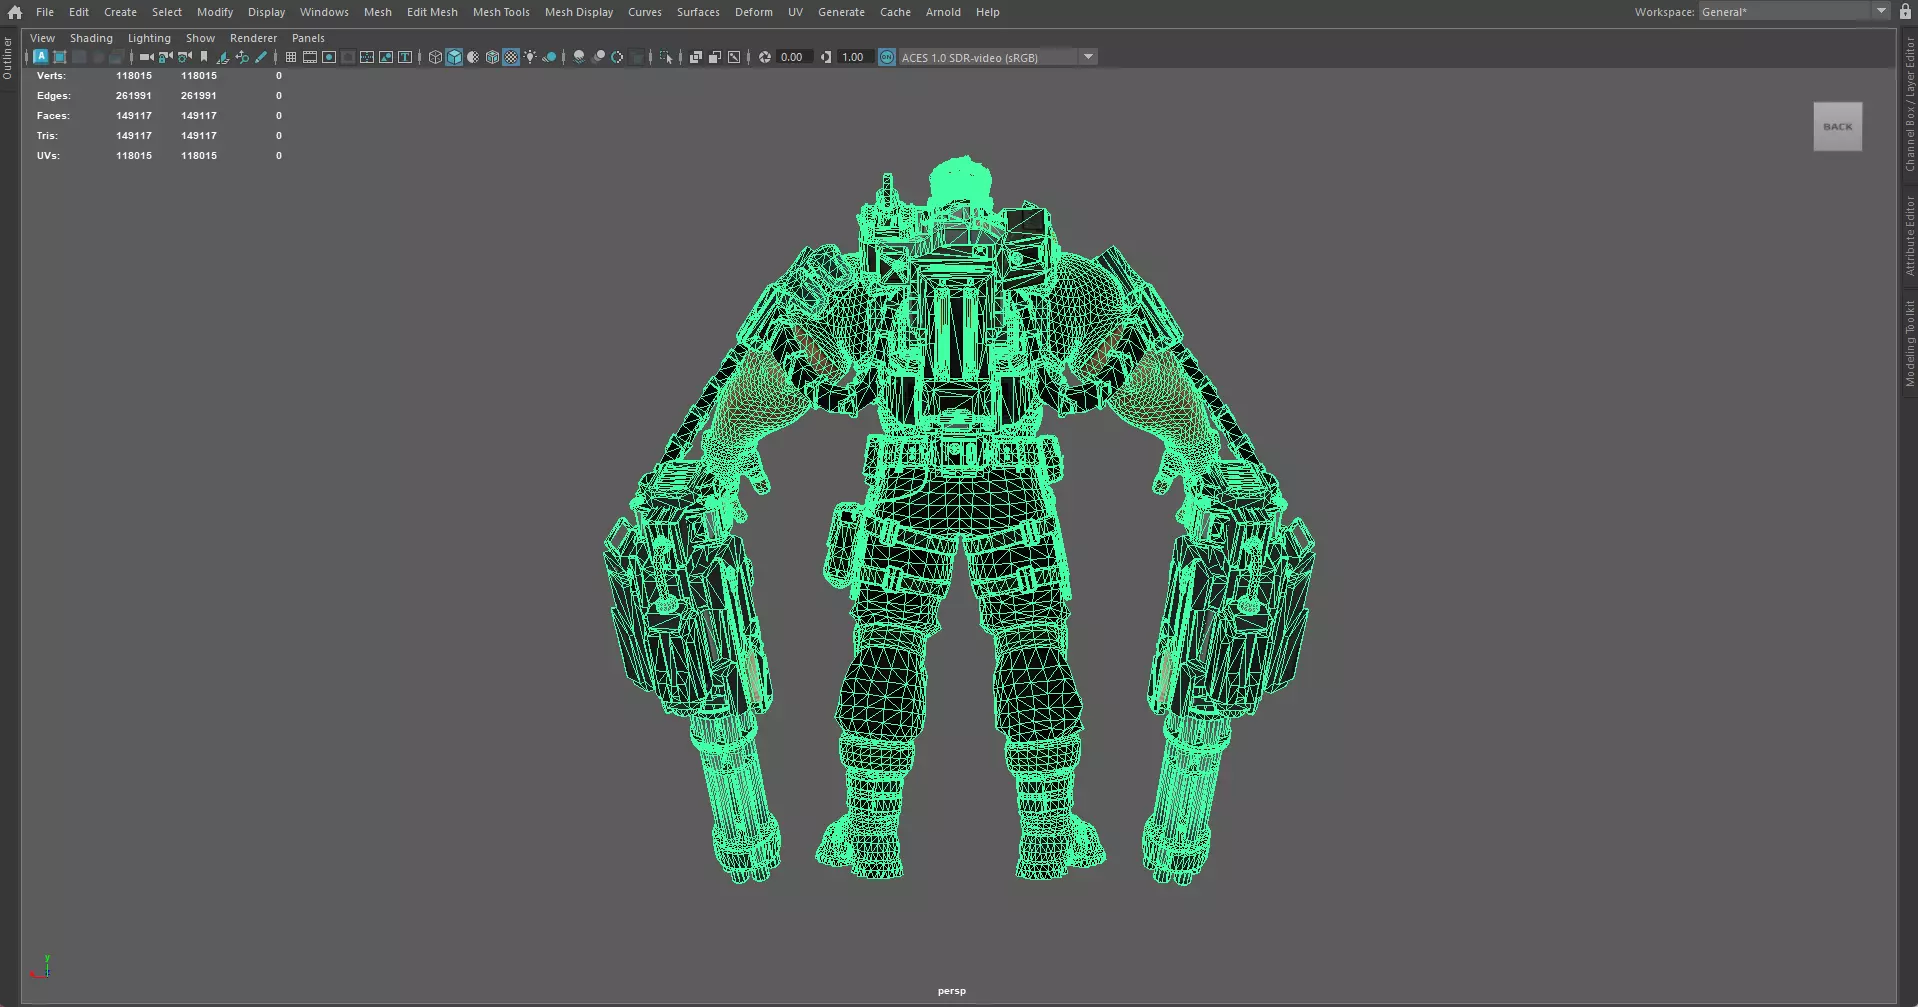1918x1007 pixels.
Task: Click the 'UVs:' heads-up display label
Action: point(48,156)
